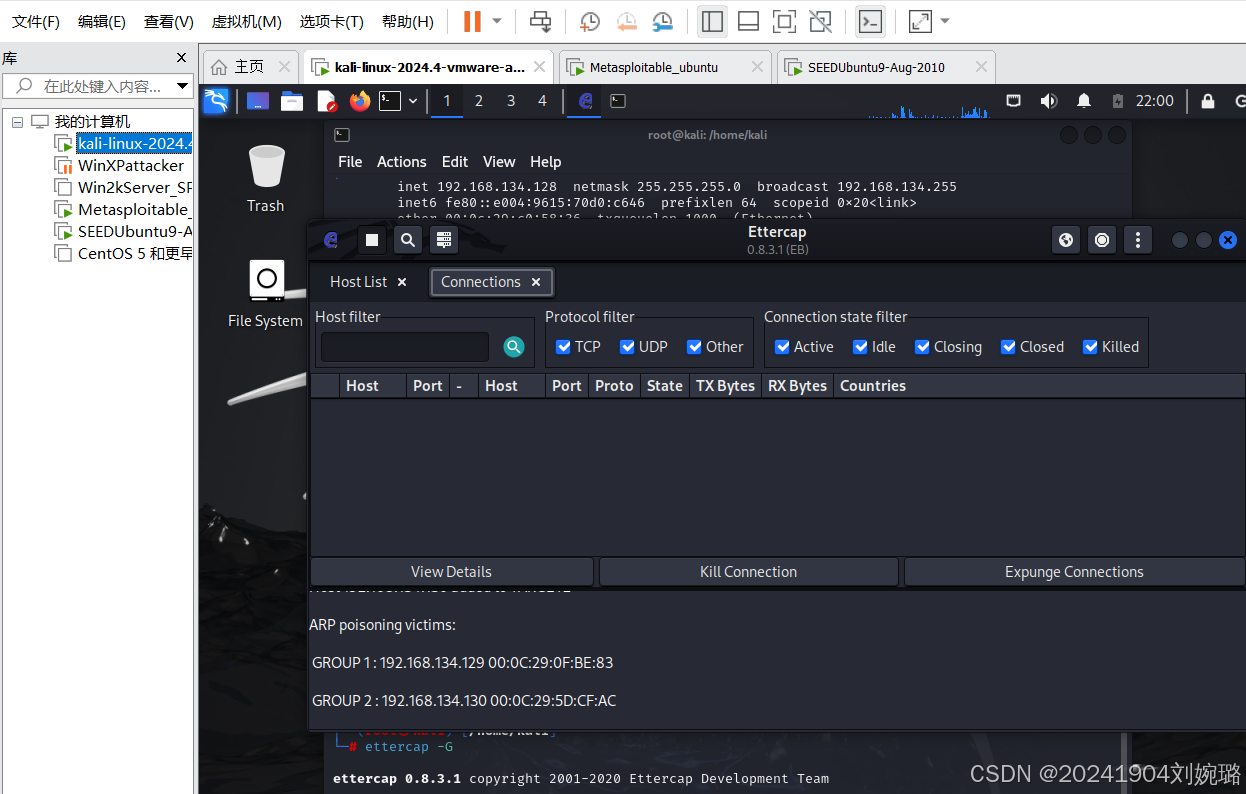Open the snapshot manager wrench-clock icon
The width and height of the screenshot is (1246, 794).
[x=662, y=21]
